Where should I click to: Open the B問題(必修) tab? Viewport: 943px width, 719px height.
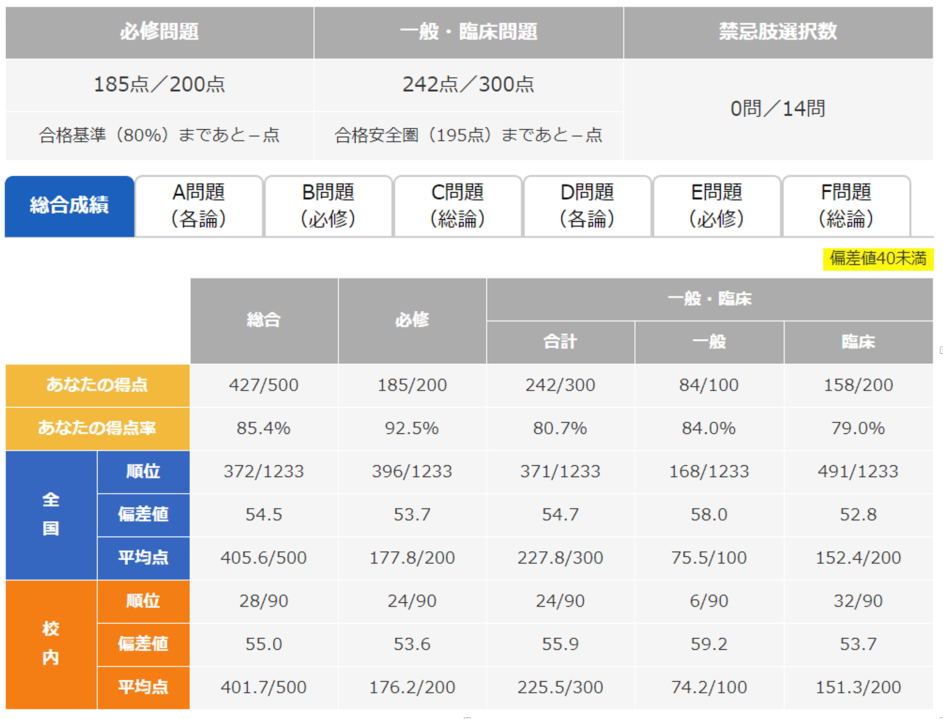(x=328, y=206)
